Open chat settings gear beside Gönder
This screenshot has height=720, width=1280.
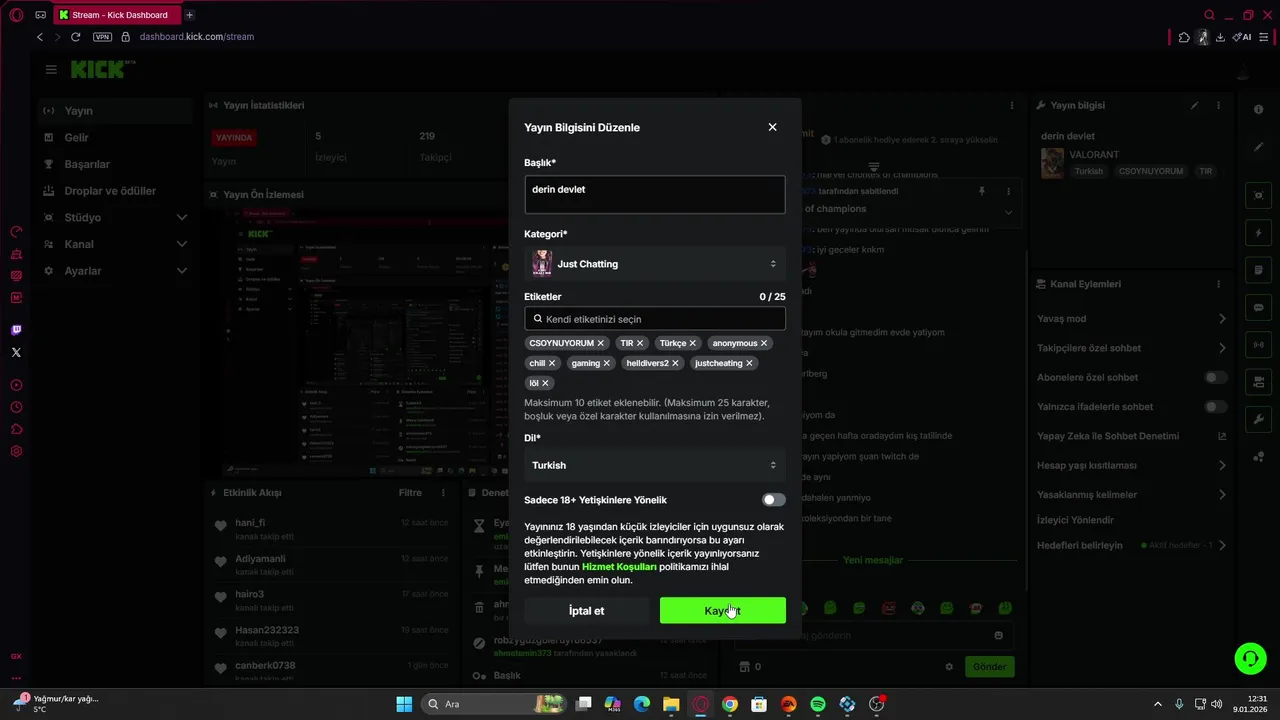click(949, 667)
